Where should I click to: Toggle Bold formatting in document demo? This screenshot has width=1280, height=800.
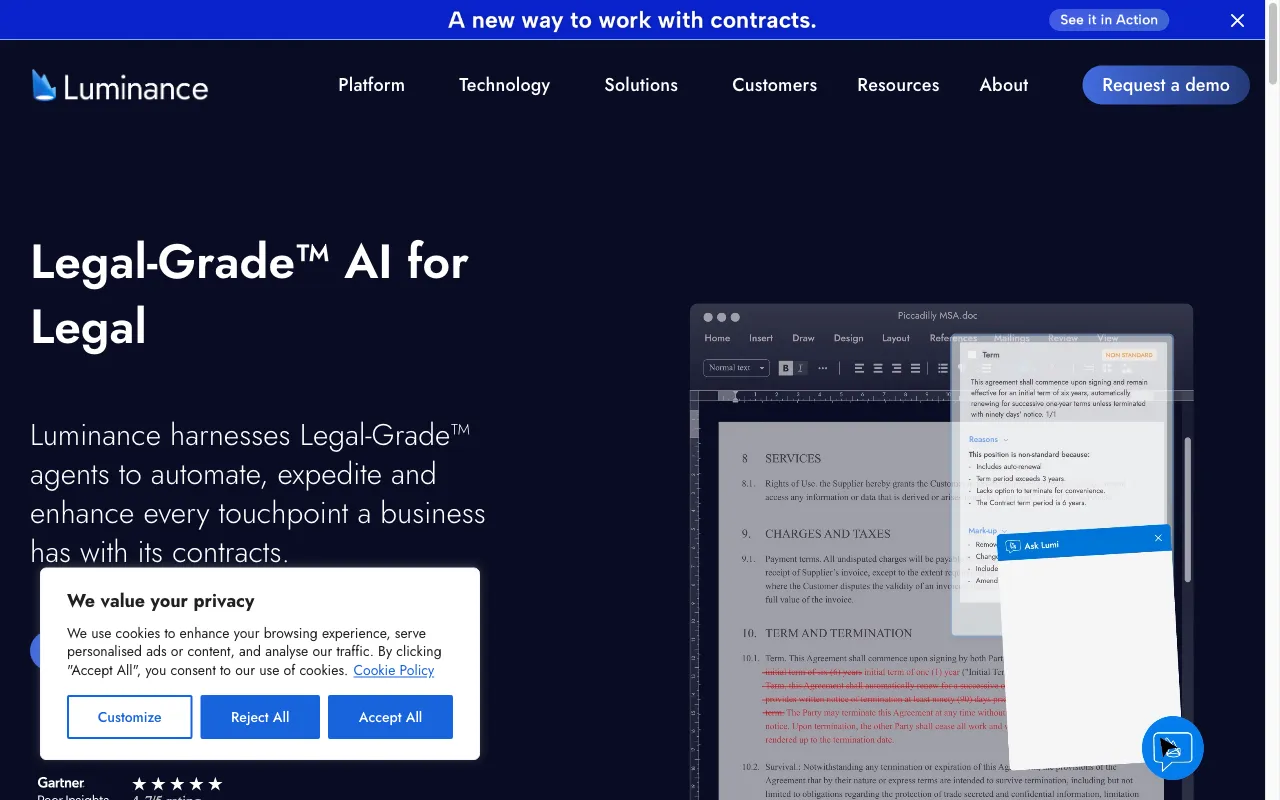[x=786, y=368]
